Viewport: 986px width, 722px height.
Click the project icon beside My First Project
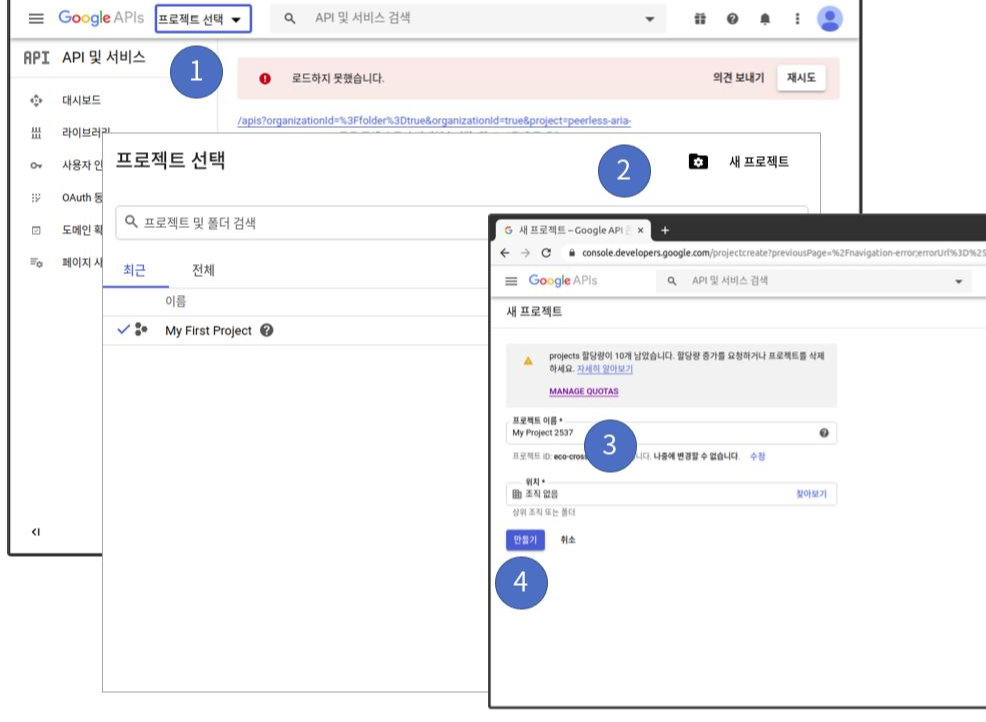pyautogui.click(x=141, y=330)
